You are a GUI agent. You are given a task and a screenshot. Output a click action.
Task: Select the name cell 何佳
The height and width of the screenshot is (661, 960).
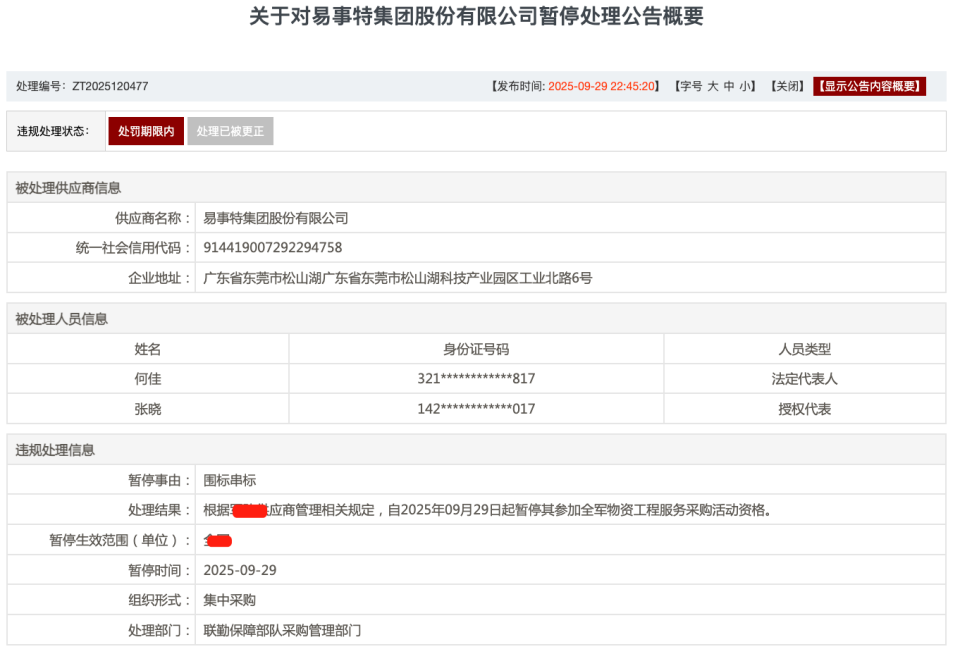pos(148,379)
